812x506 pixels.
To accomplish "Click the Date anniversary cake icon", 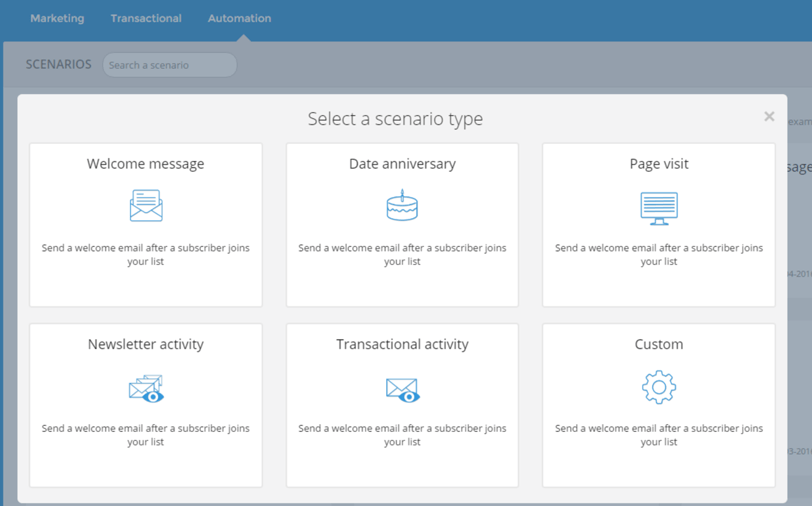I will click(x=402, y=205).
